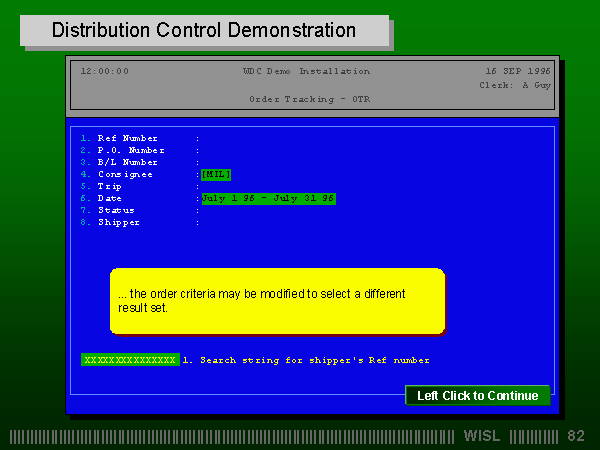Select the Trip option
The image size is (600, 450).
[109, 186]
